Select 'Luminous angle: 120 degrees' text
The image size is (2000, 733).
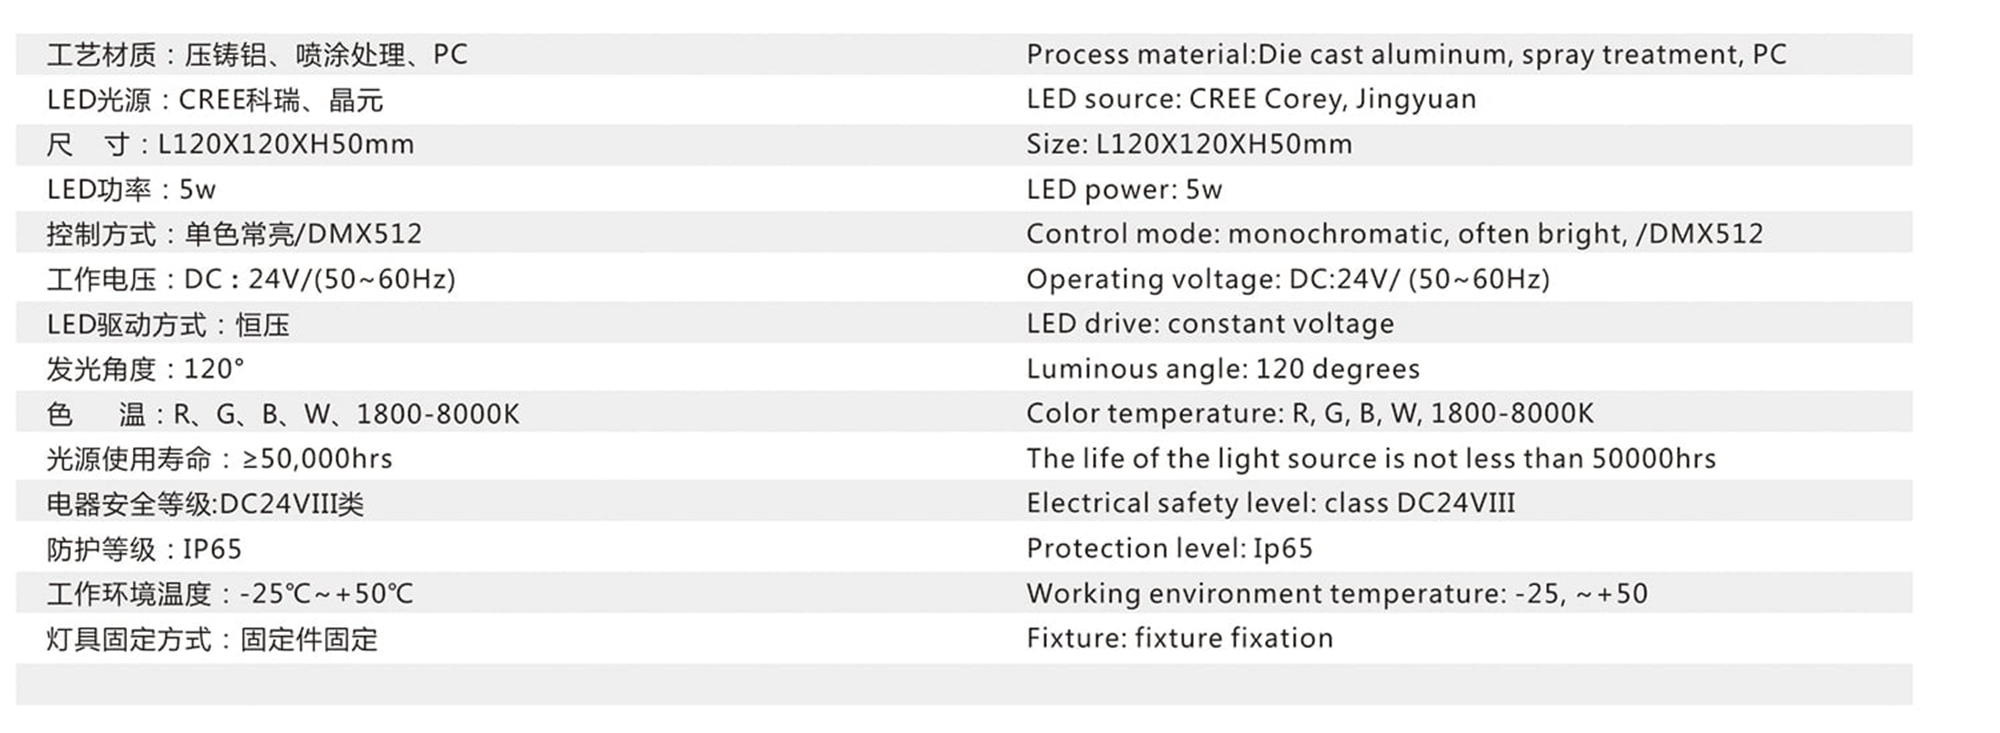[1223, 369]
